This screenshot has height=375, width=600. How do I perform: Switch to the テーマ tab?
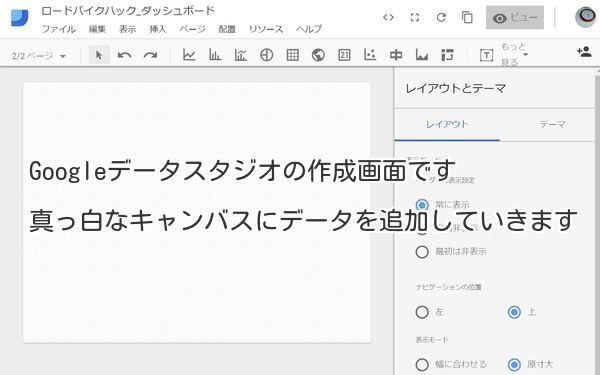click(552, 124)
